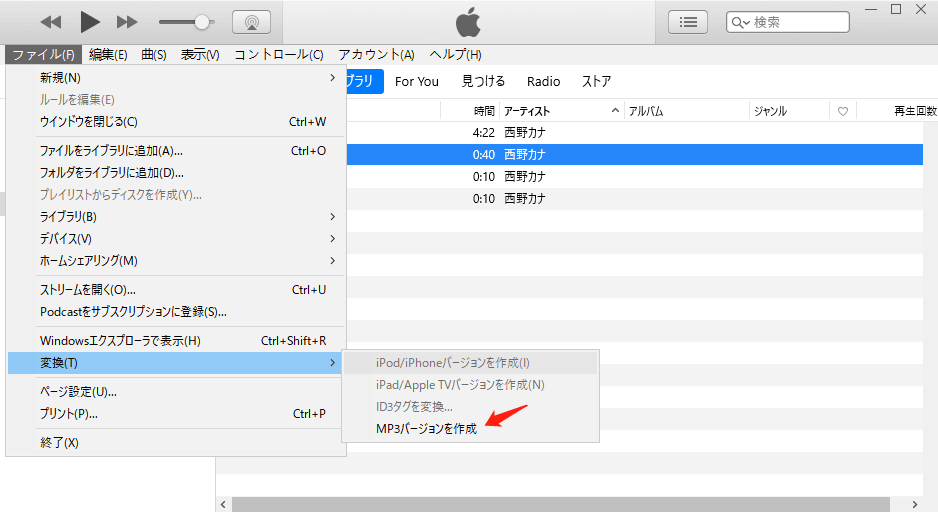Select Podcastをサブスクリプションに登録(S)...
Image resolution: width=938 pixels, height=512 pixels.
(x=176, y=312)
